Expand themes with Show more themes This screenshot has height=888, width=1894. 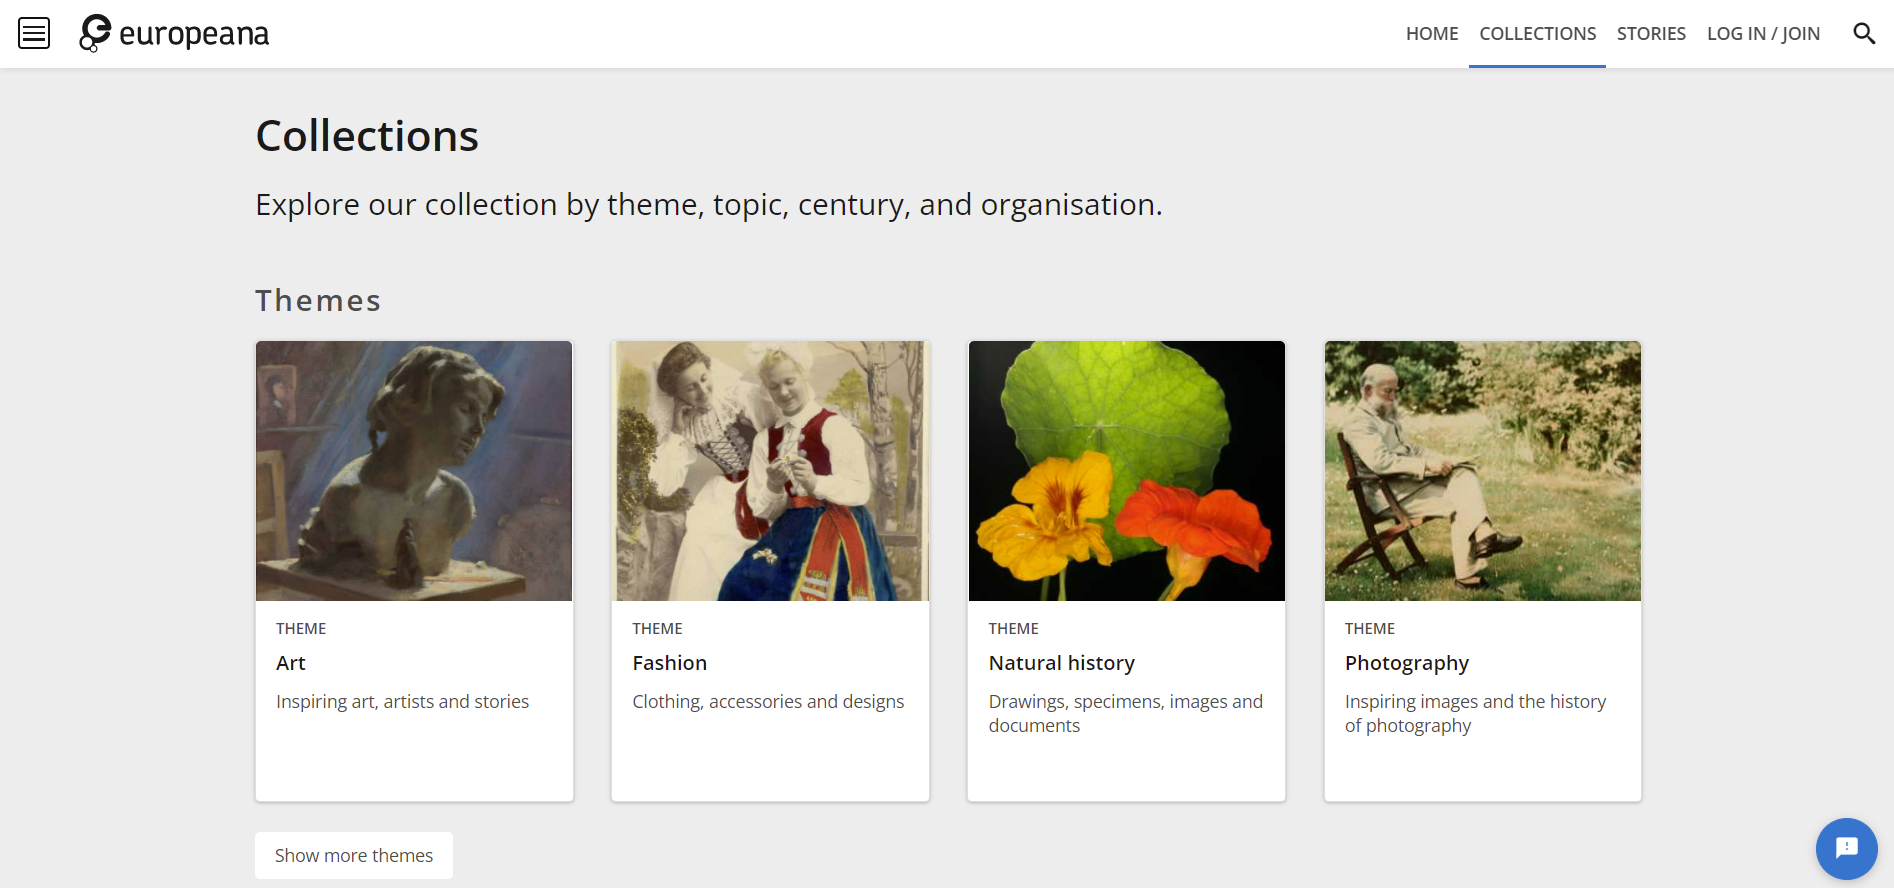354,855
